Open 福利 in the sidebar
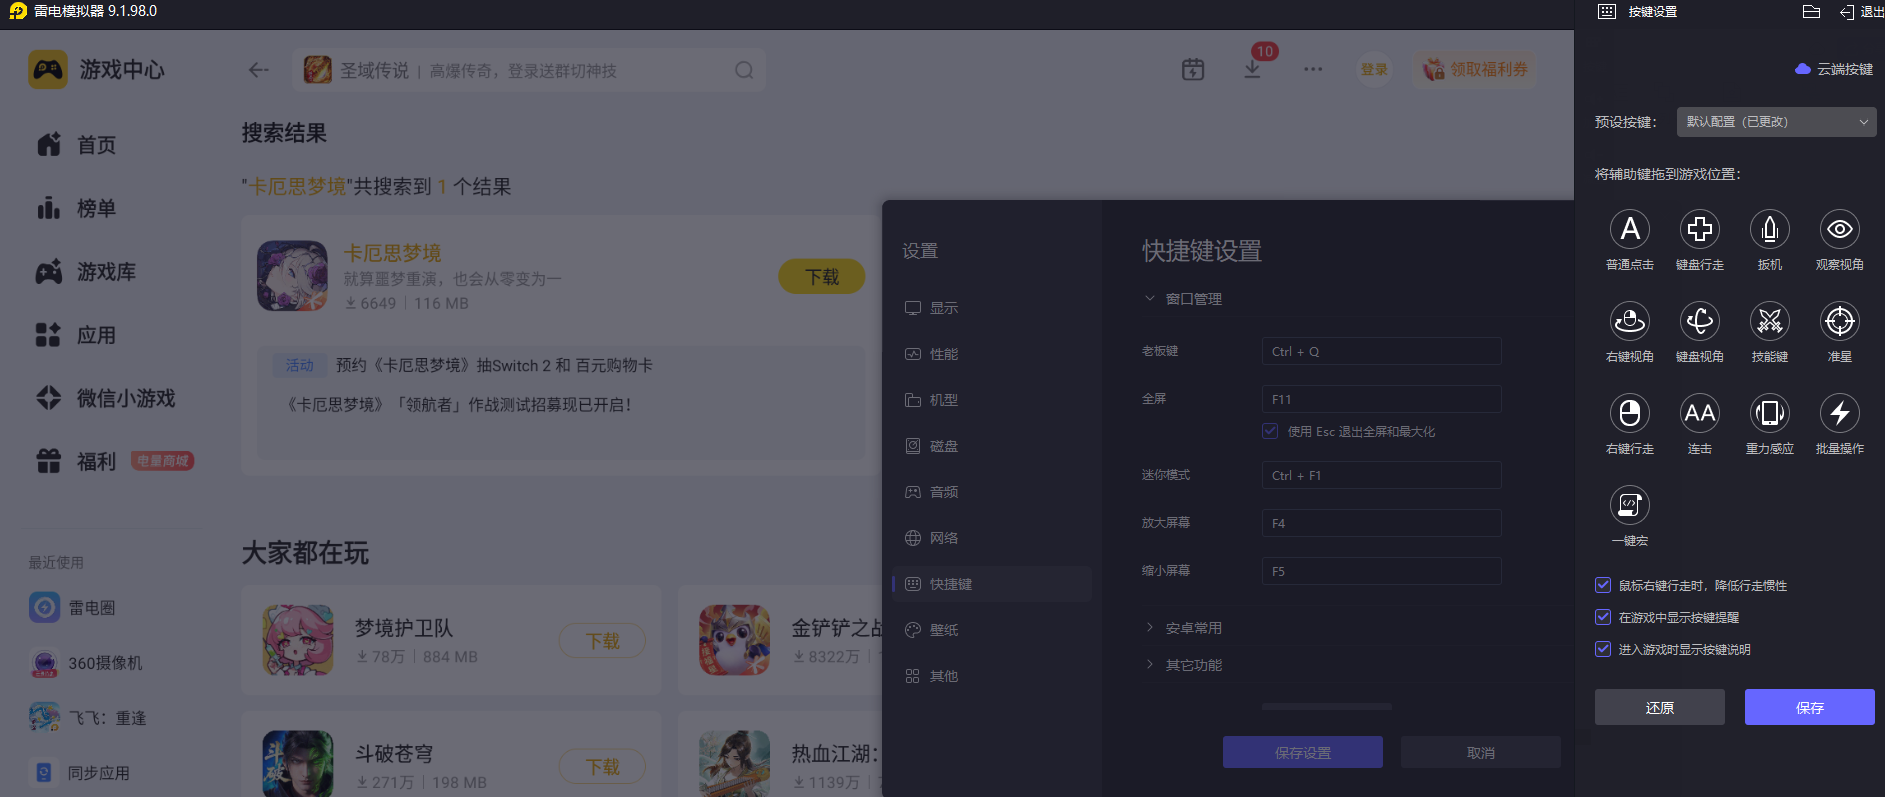The height and width of the screenshot is (797, 1885). click(76, 461)
